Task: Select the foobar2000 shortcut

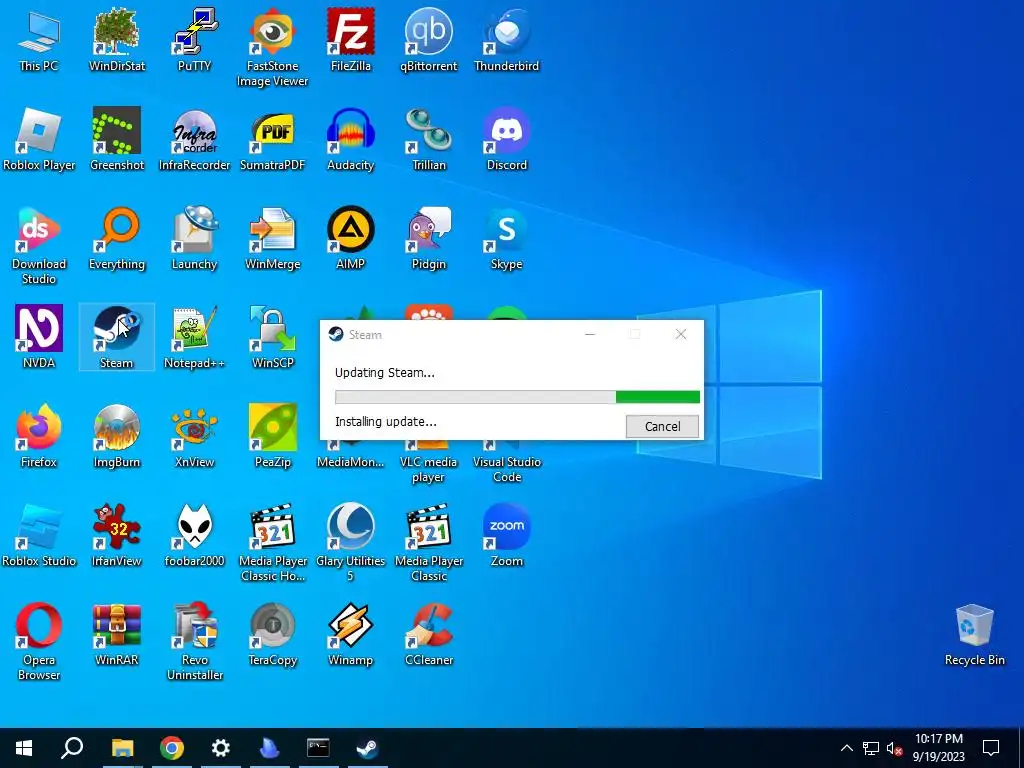Action: [x=195, y=536]
